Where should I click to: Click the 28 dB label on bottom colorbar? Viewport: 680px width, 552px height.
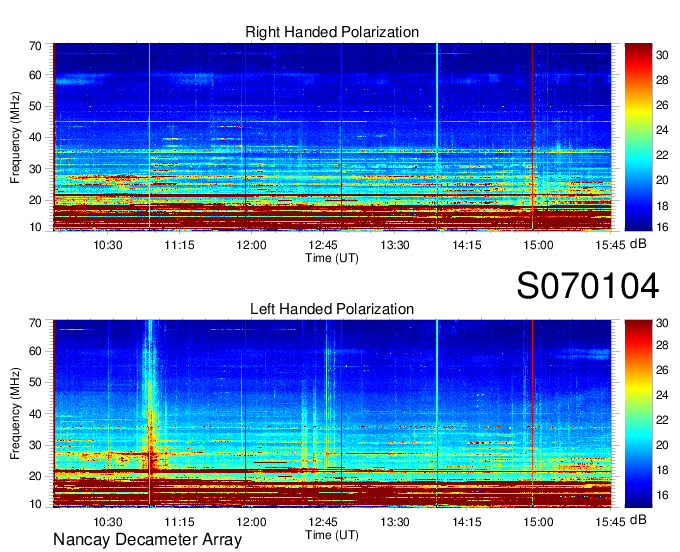pyautogui.click(x=662, y=345)
